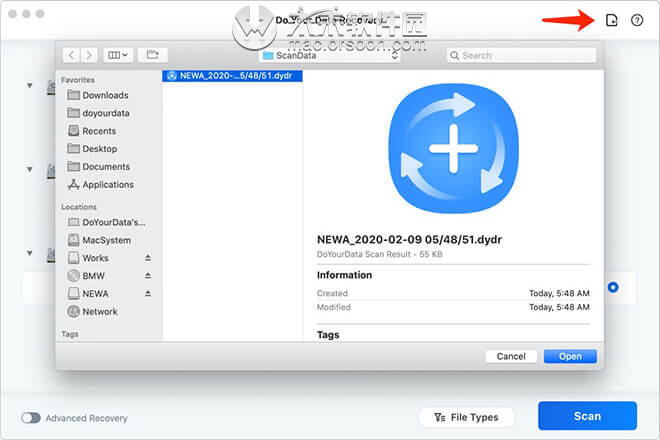The image size is (660, 440).
Task: Click the import scan result icon
Action: coord(611,20)
